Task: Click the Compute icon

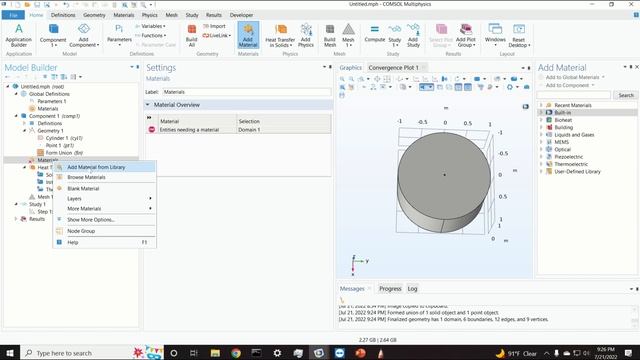Action: pos(375,33)
